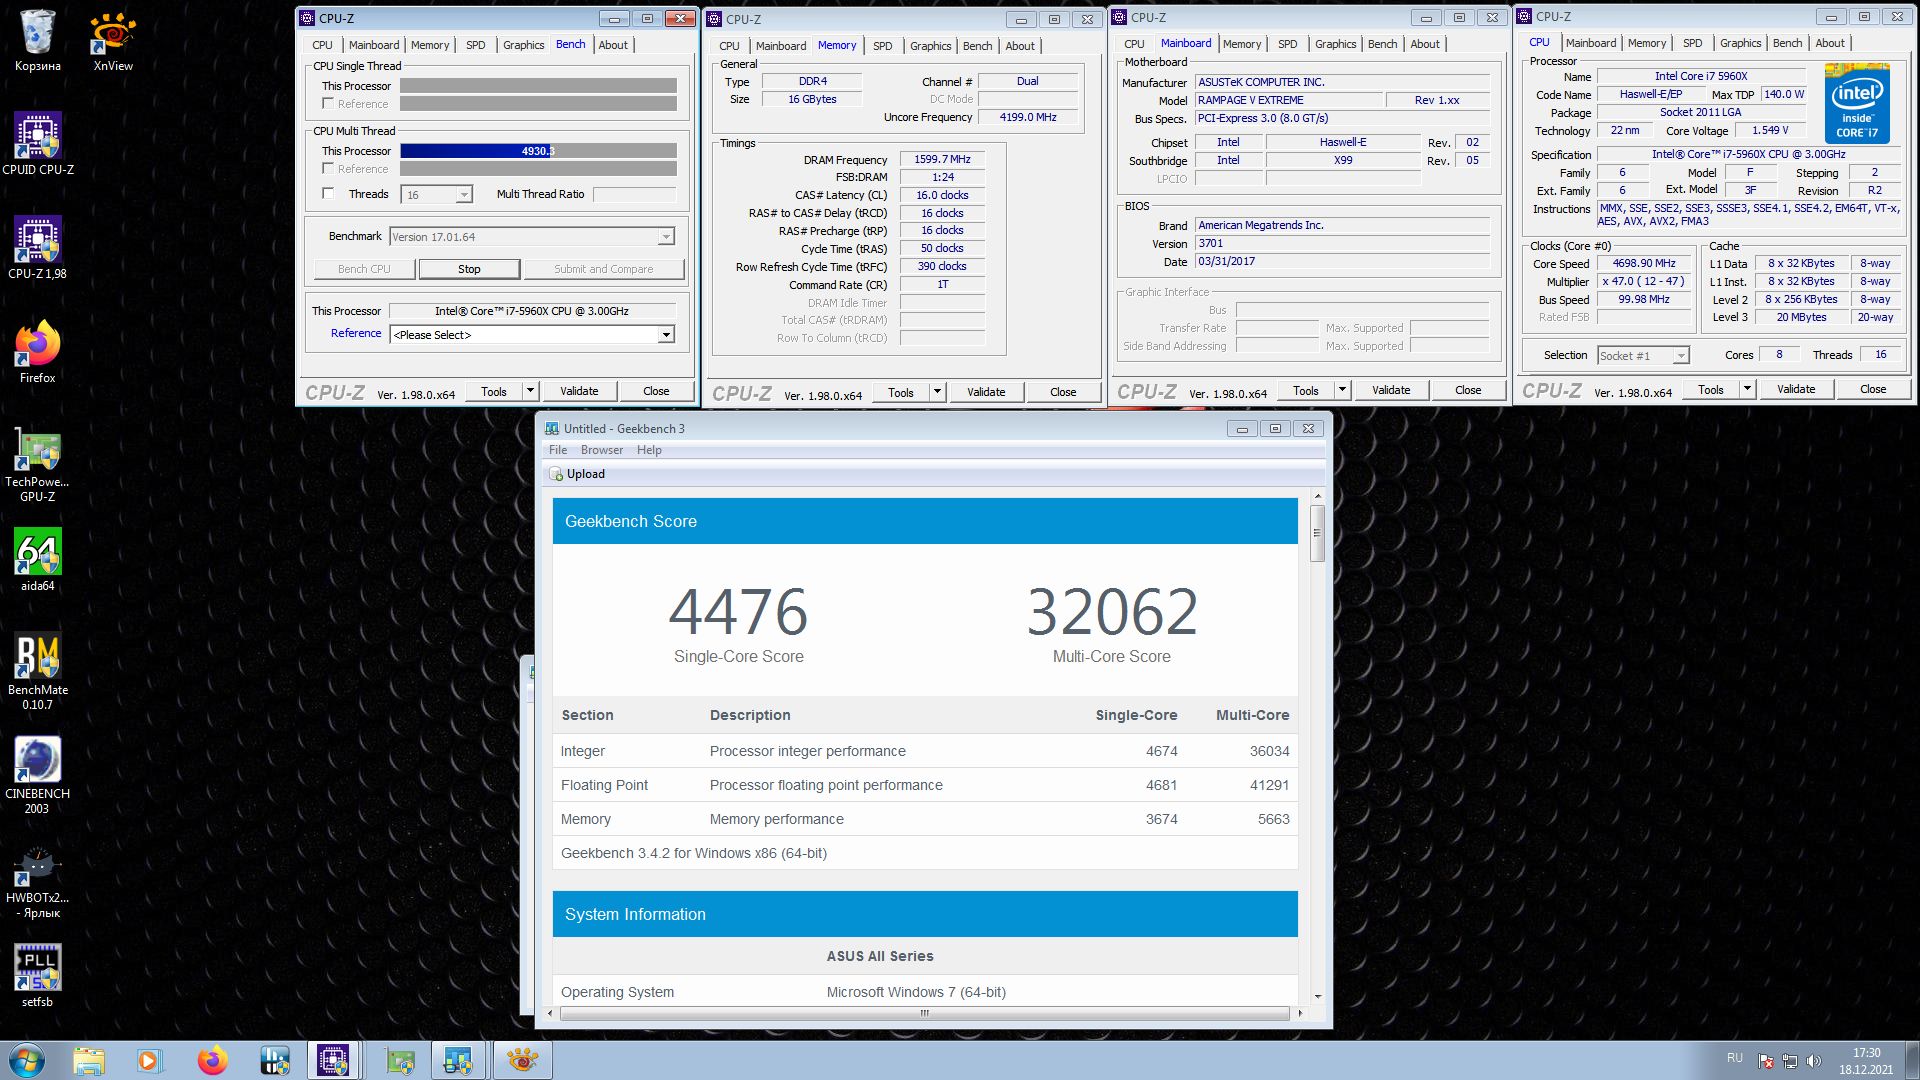Click the RU language indicator
Image resolution: width=1920 pixels, height=1080 pixels.
(1734, 1058)
